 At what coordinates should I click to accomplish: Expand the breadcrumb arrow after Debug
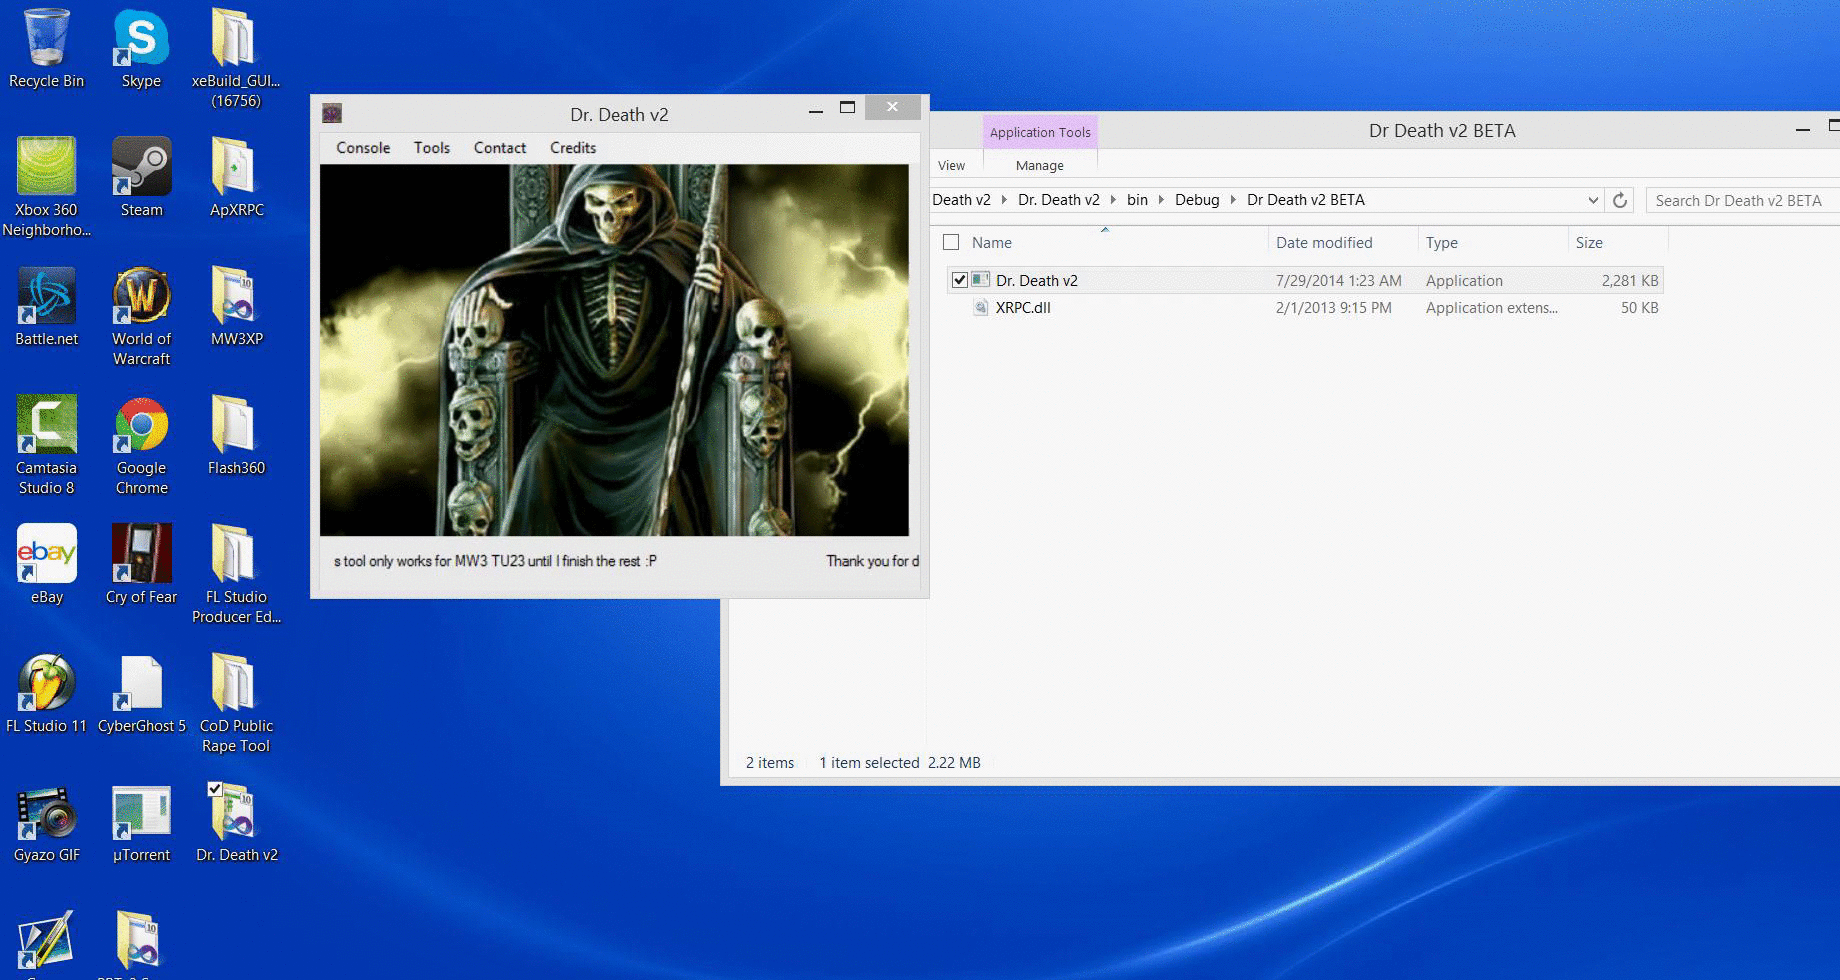click(x=1233, y=200)
